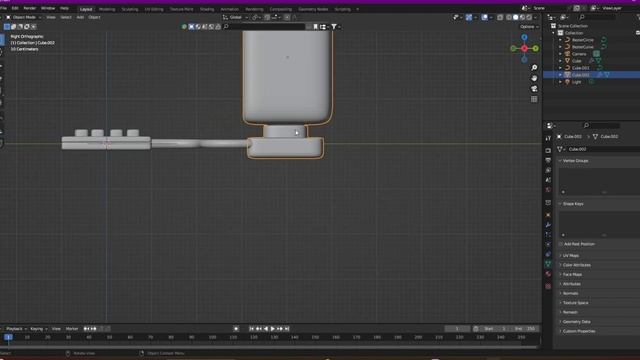Open the Material properties tab icon
Viewport: 640px width, 360px height.
[548, 274]
